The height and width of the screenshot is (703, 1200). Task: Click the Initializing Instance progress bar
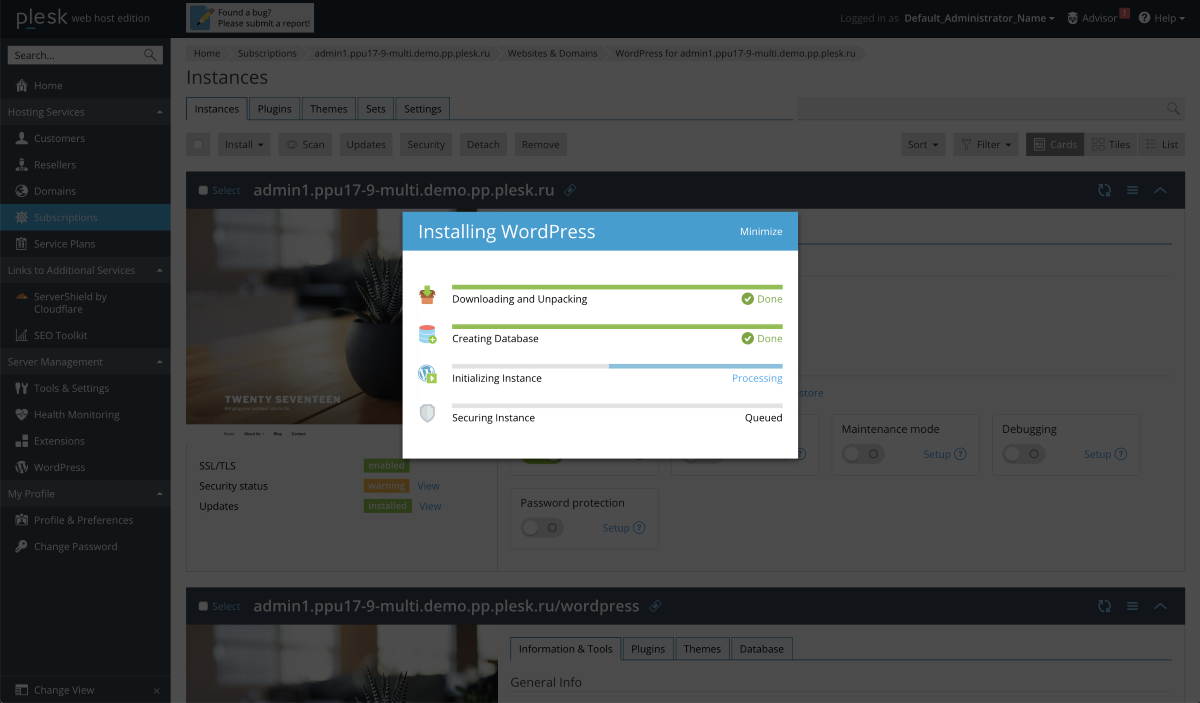coord(617,366)
